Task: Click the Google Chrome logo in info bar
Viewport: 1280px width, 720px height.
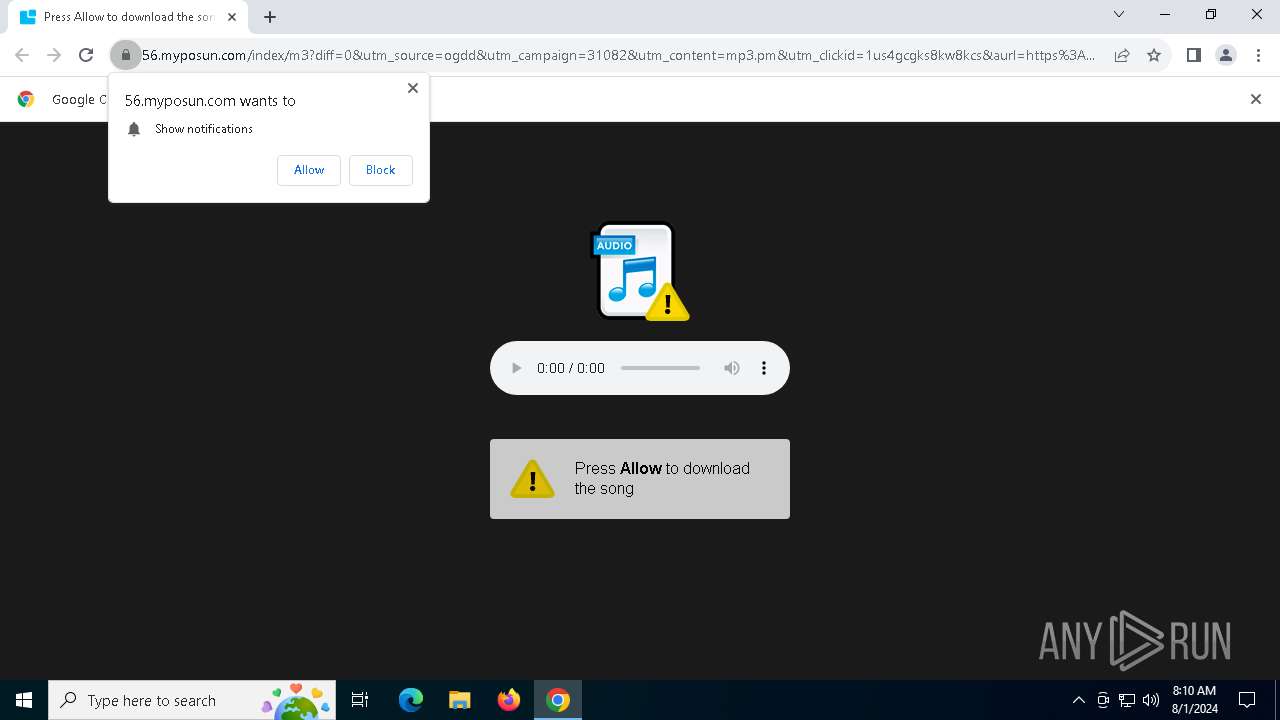Action: tap(26, 99)
